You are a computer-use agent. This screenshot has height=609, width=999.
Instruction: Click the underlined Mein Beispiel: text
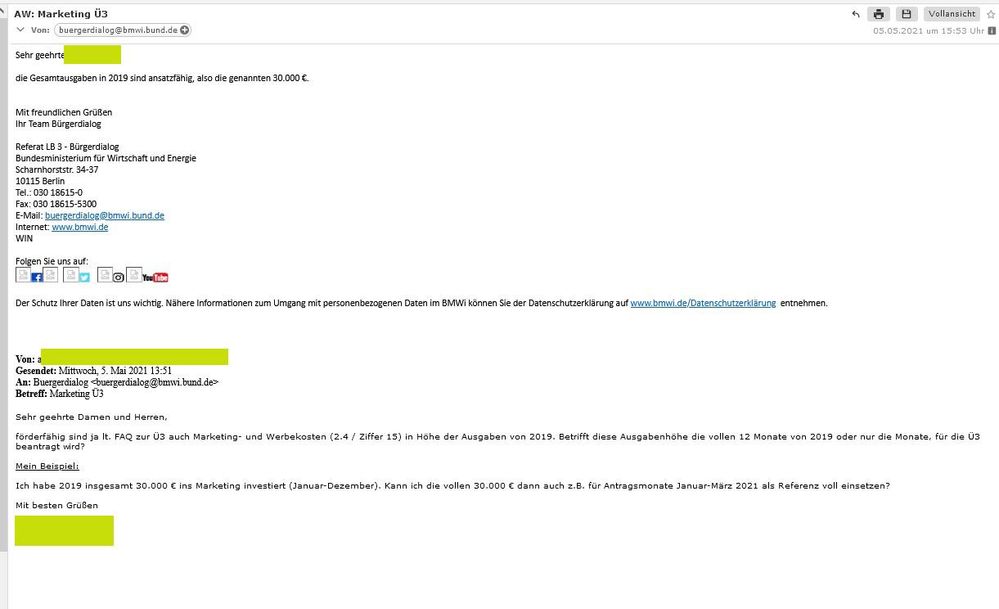pyautogui.click(x=47, y=466)
